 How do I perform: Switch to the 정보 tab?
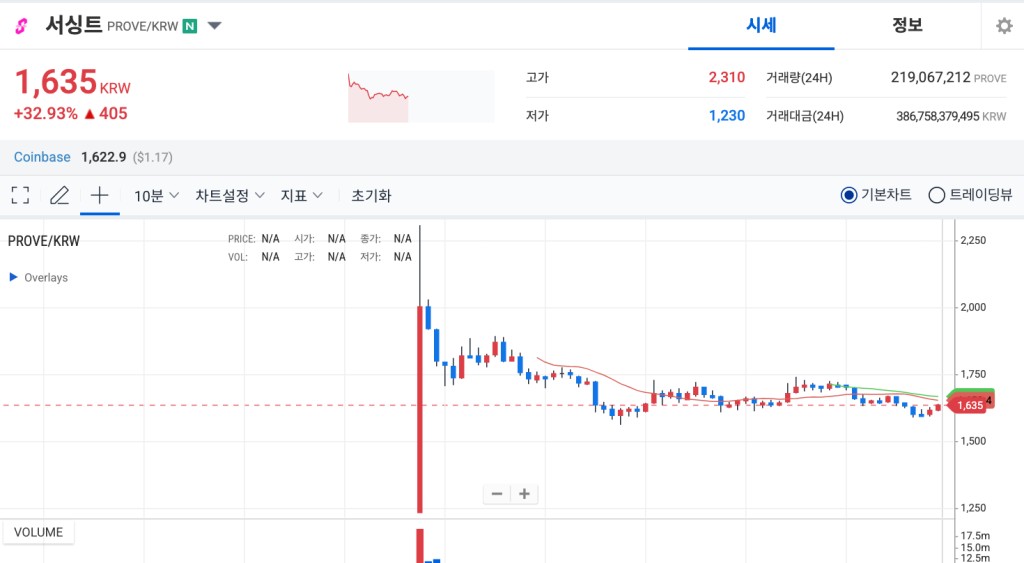tap(907, 25)
